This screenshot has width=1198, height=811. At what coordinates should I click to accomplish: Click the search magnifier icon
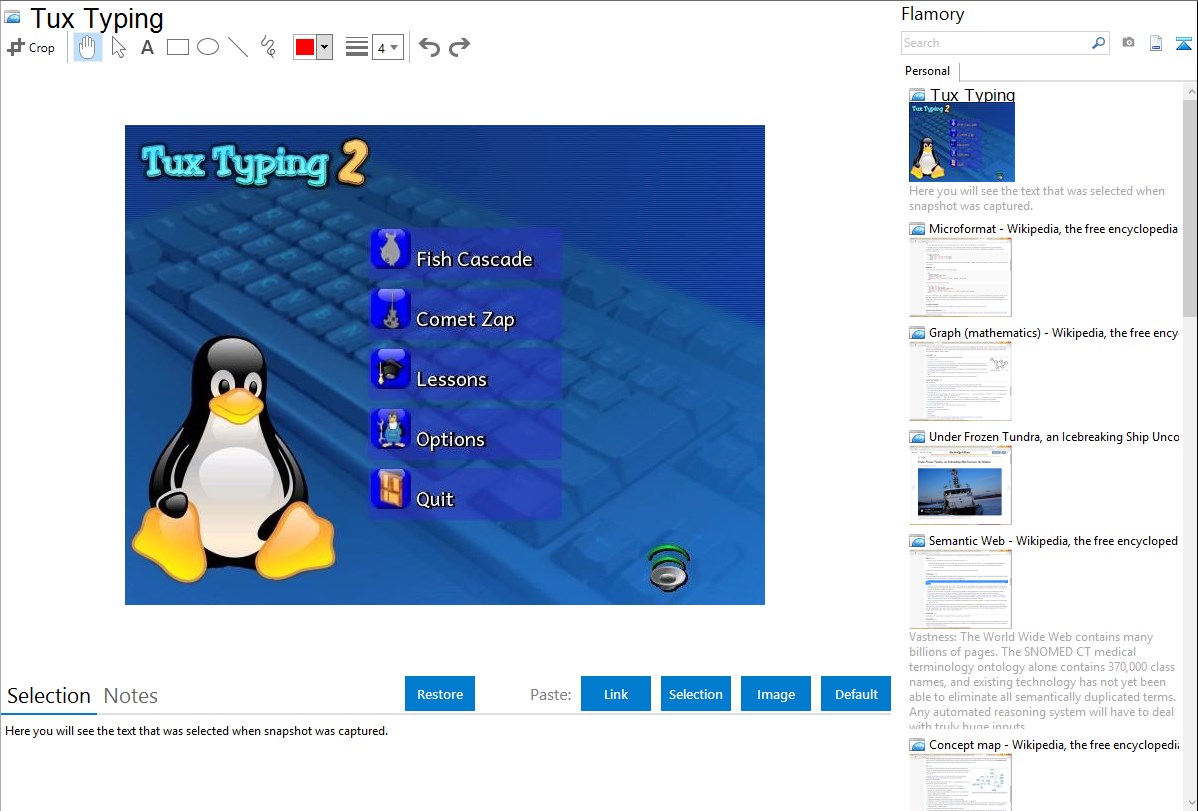click(x=1099, y=43)
